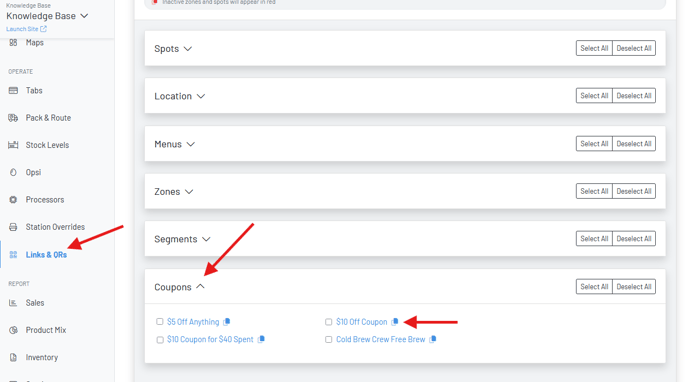Expand the Menus section
The image size is (688, 382).
174,144
